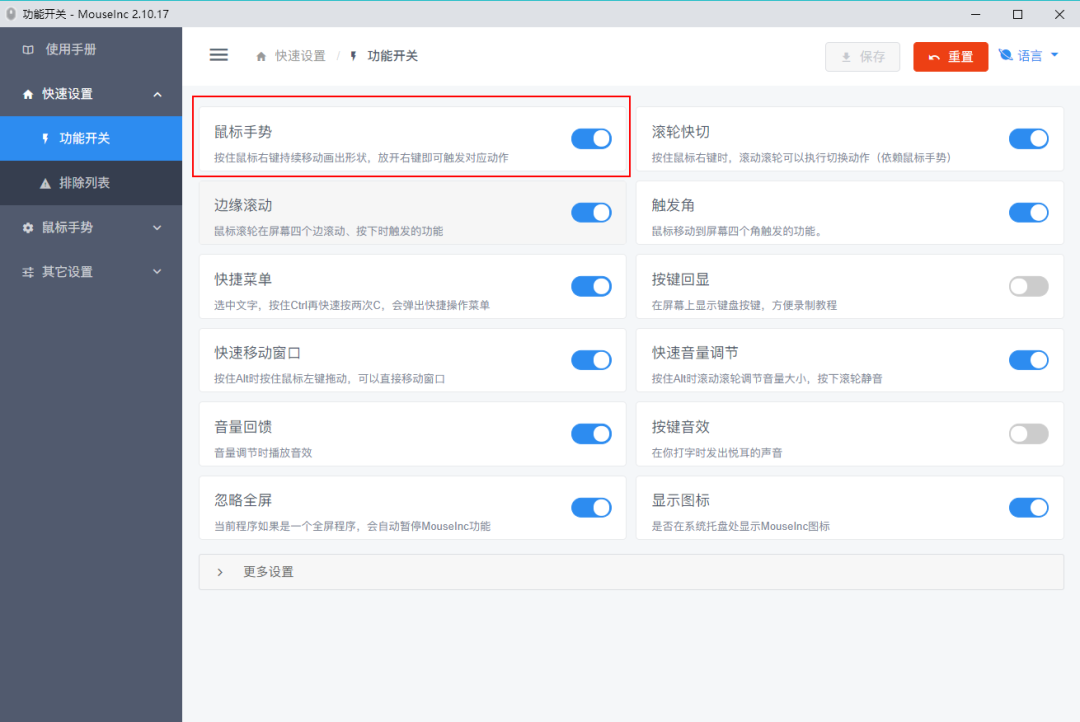1080x722 pixels.
Task: Open the 其它设置 sidebar section
Action: coord(91,271)
